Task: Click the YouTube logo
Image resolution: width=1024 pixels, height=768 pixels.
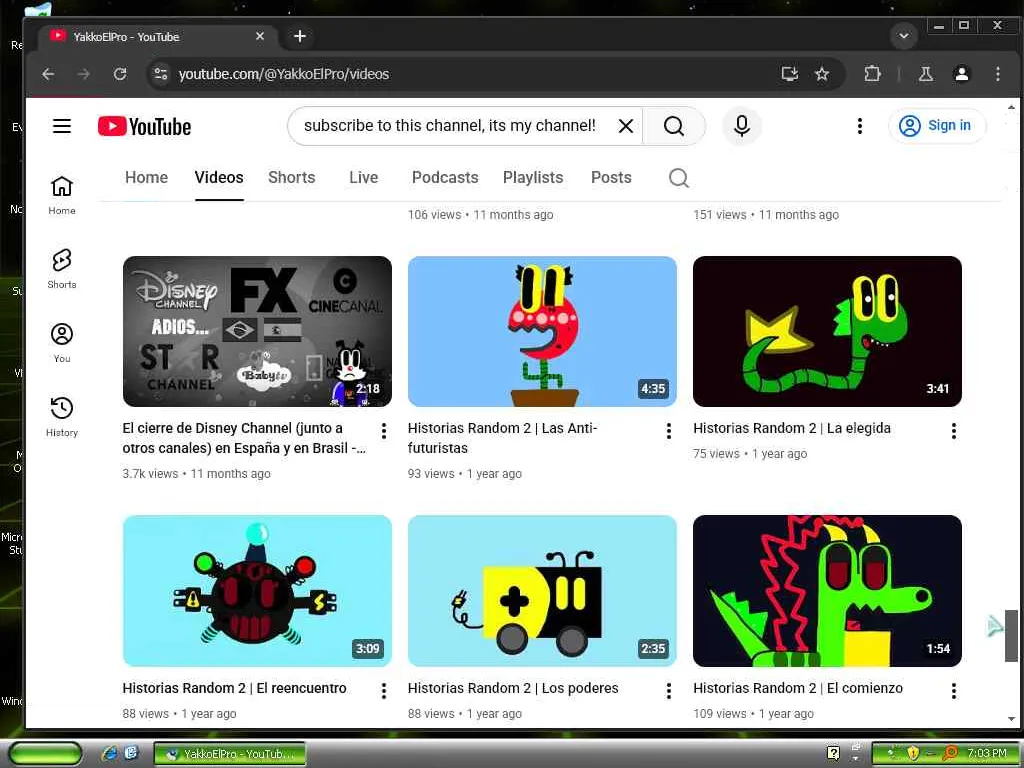Action: tap(144, 126)
